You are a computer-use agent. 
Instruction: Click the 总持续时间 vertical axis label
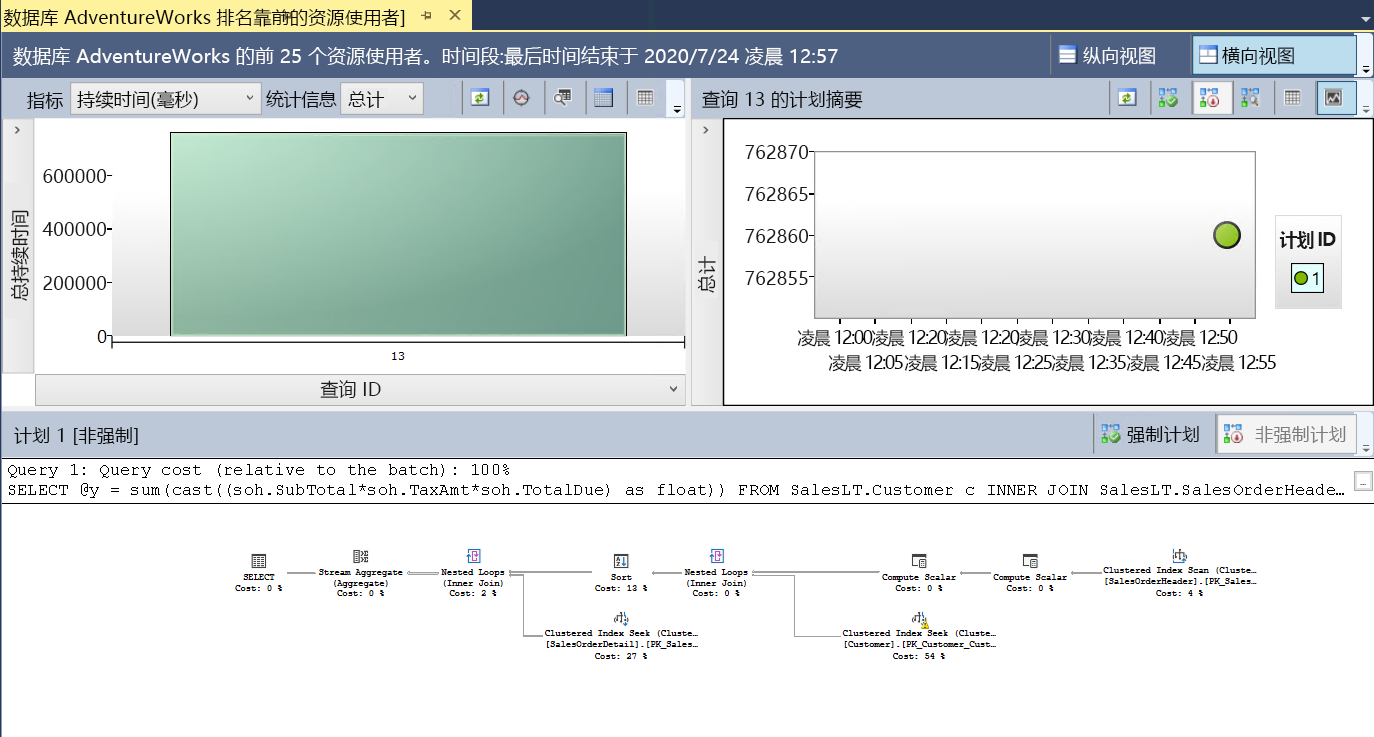pos(19,256)
